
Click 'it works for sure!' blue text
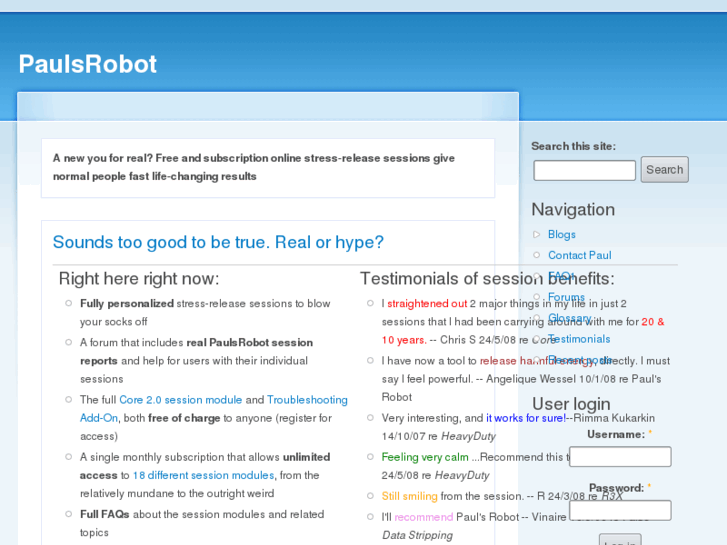point(526,418)
